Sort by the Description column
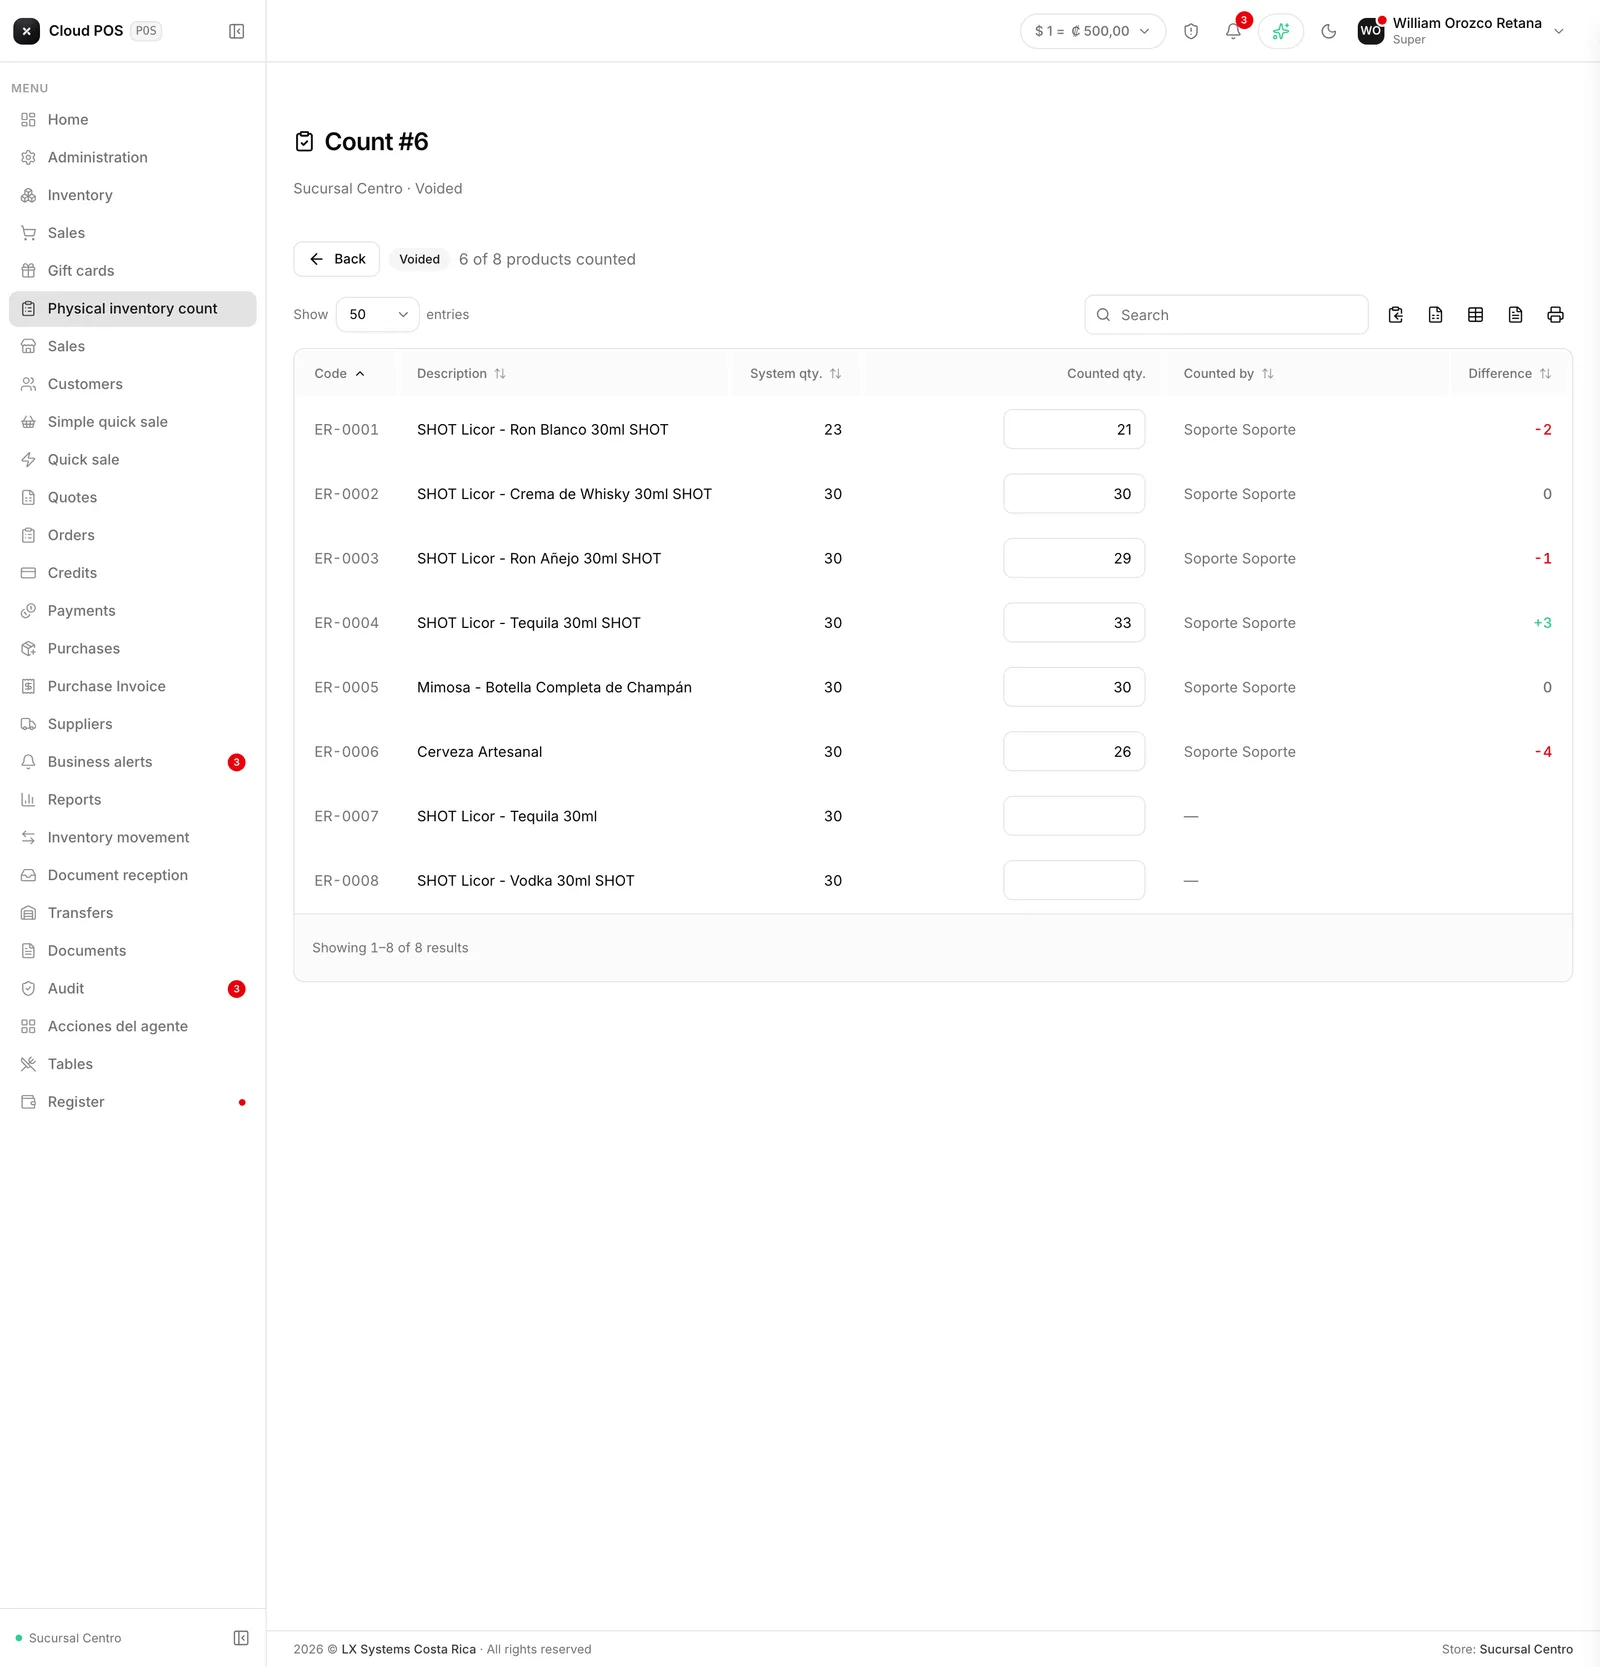This screenshot has width=1600, height=1667. pos(462,373)
